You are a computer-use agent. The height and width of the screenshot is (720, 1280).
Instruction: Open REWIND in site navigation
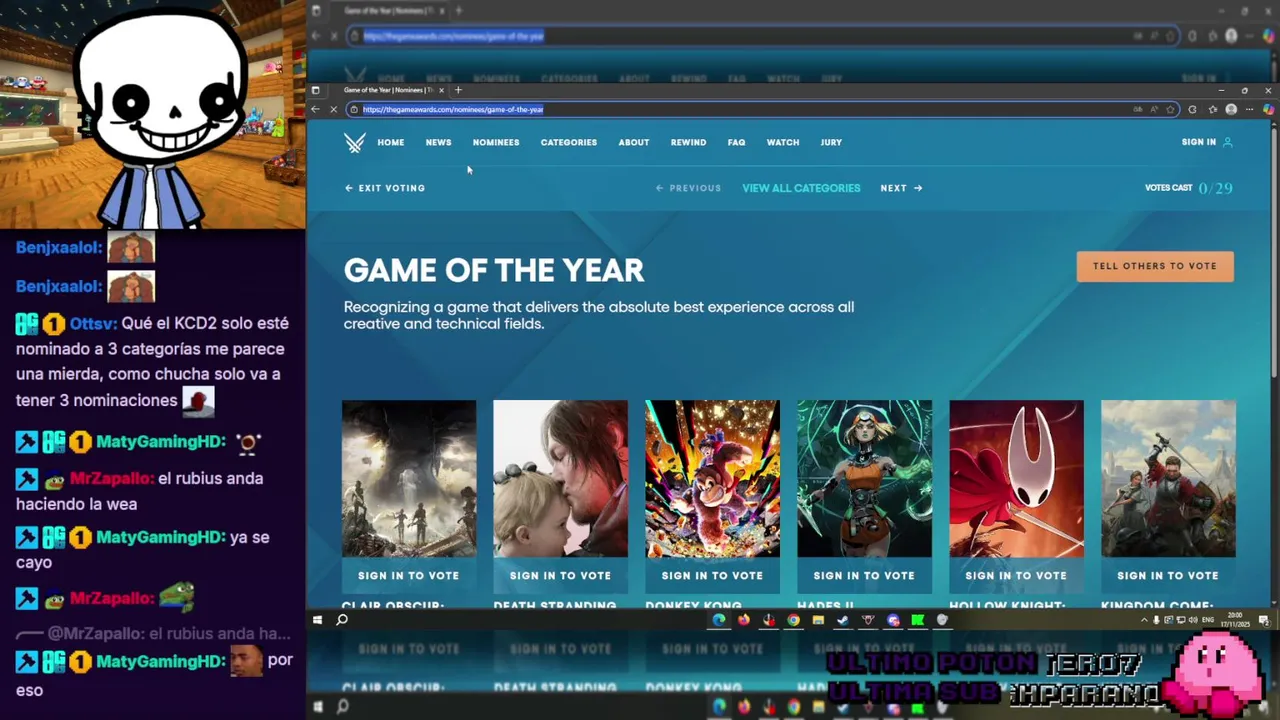(x=688, y=142)
